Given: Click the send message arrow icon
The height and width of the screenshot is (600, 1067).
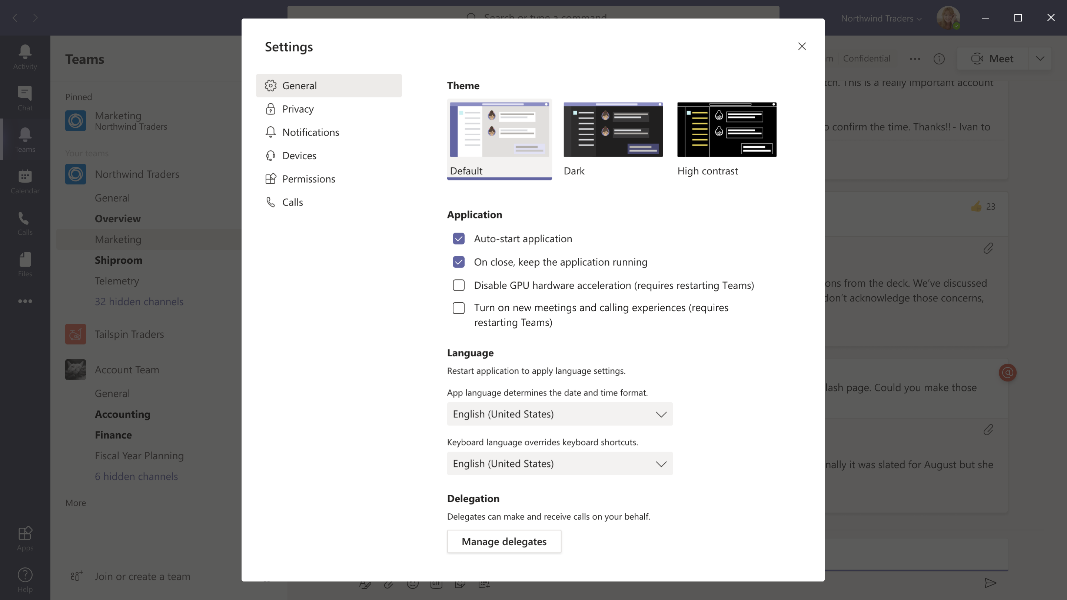Looking at the screenshot, I should point(990,583).
